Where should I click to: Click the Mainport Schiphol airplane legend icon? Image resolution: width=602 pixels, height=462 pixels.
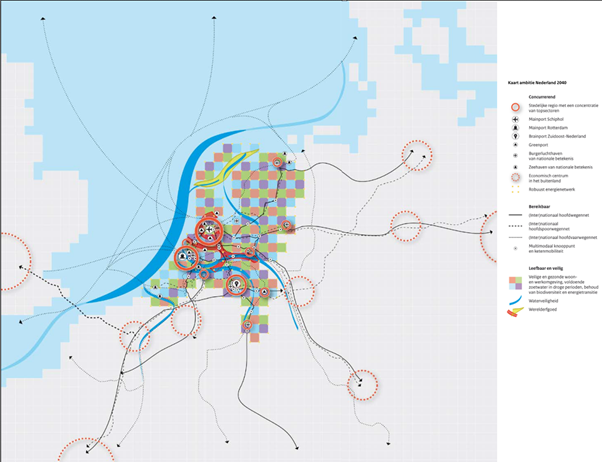tap(515, 119)
